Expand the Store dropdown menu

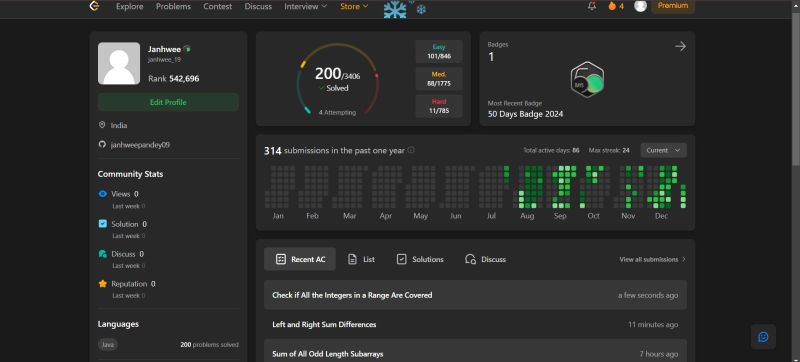coord(354,7)
